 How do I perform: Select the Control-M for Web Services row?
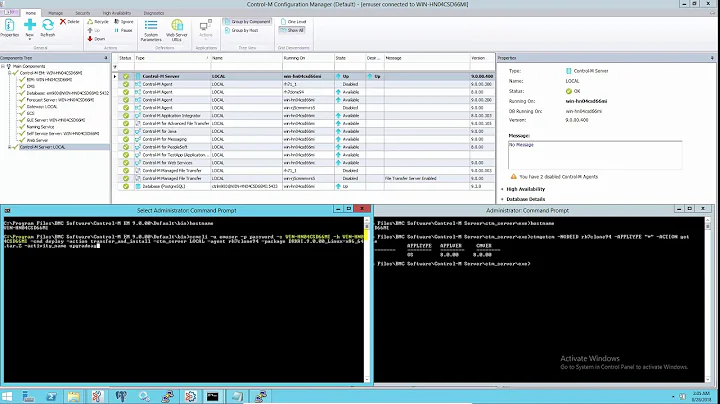303,163
